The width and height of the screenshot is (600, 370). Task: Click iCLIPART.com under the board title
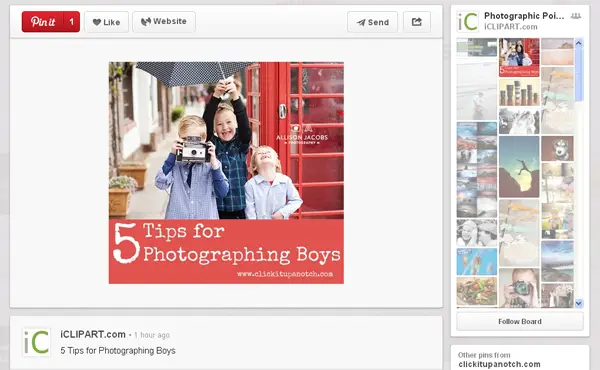pos(510,27)
